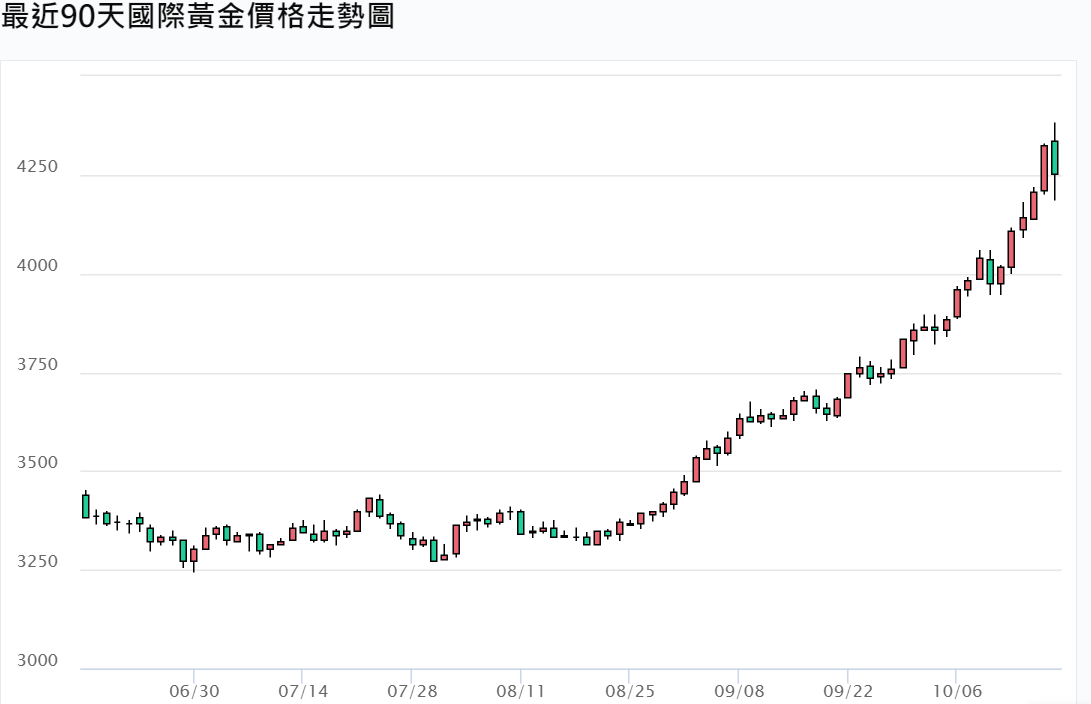Click the chart title 最近90天國際黃金價格走勢圖
Image resolution: width=1091 pixels, height=704 pixels.
pyautogui.click(x=199, y=18)
